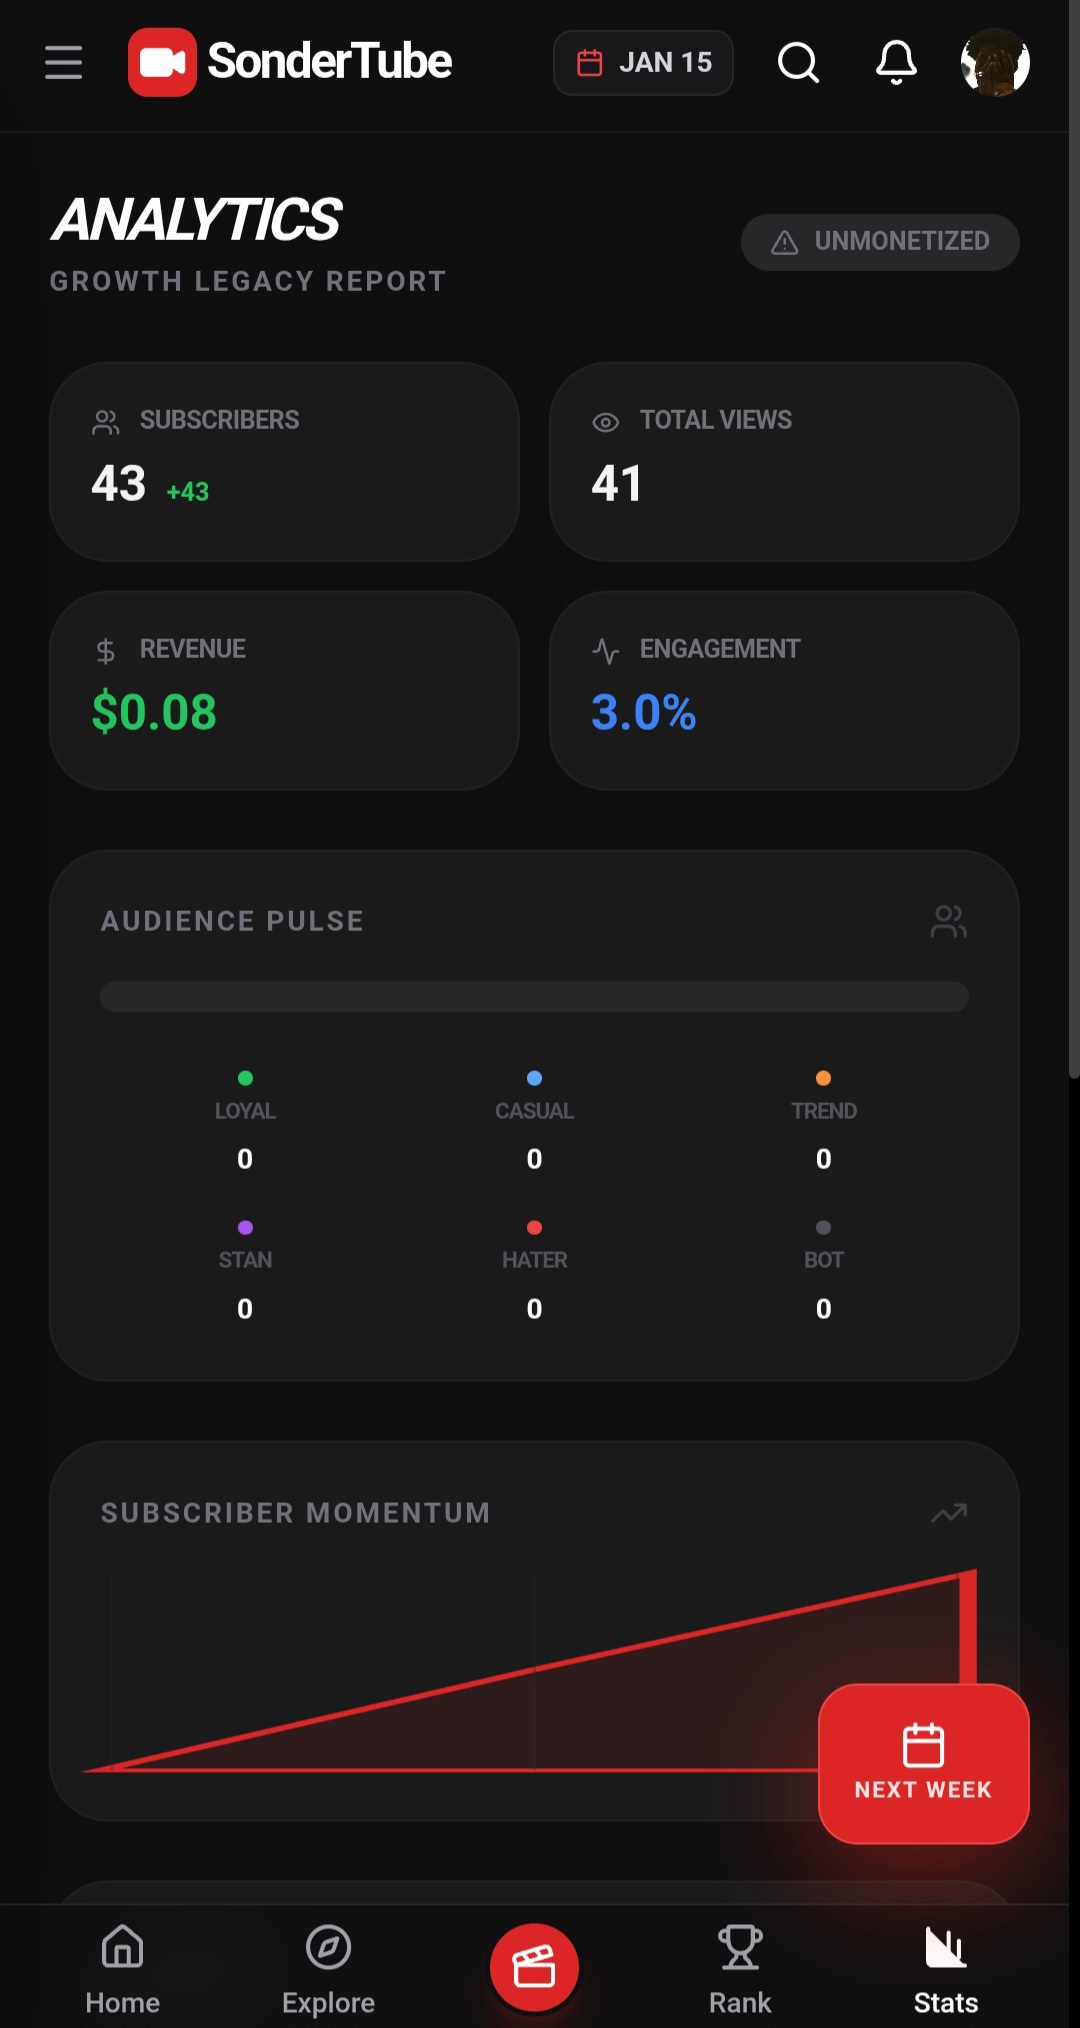Open the JAN 15 date selector

coord(643,62)
